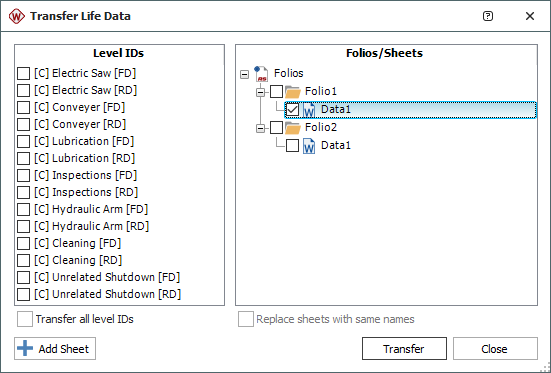This screenshot has width=551, height=373.
Task: Collapse the Folio1 tree node
Action: (260, 92)
